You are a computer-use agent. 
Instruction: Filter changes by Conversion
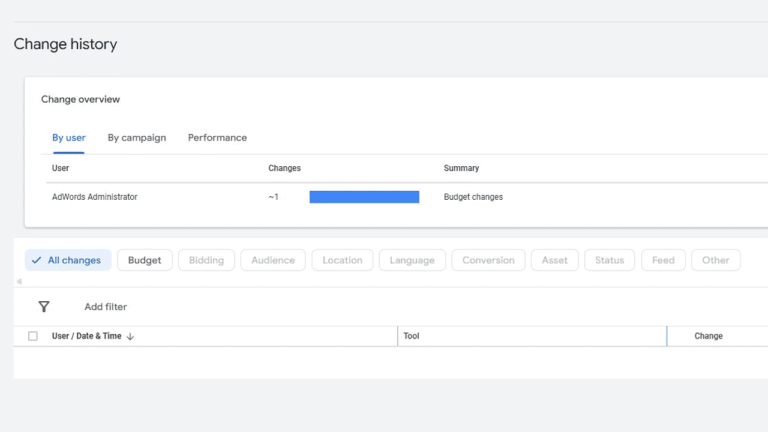(x=488, y=260)
